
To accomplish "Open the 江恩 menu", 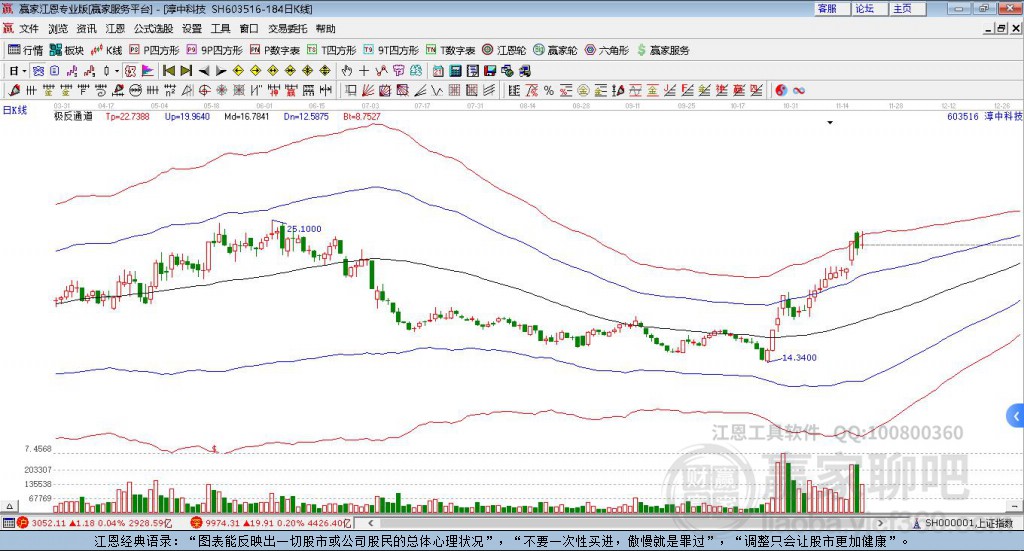I will pos(115,29).
